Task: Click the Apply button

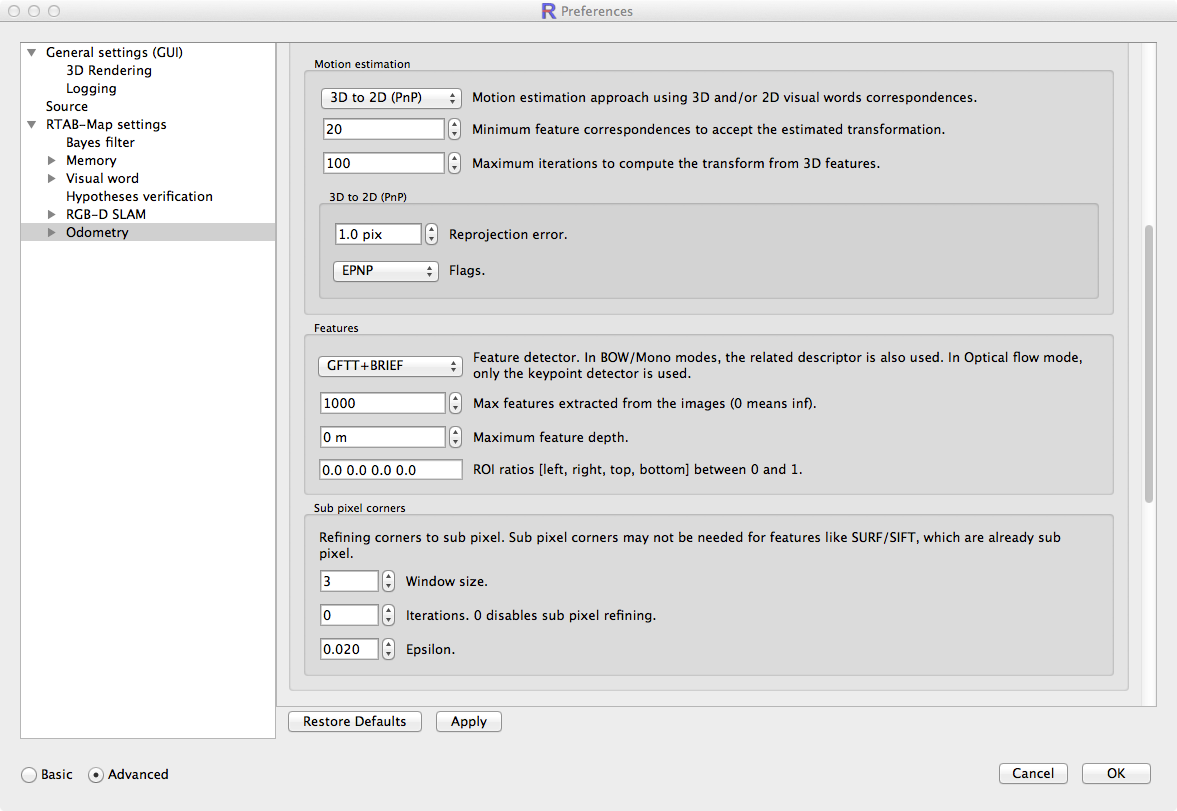Action: [468, 722]
